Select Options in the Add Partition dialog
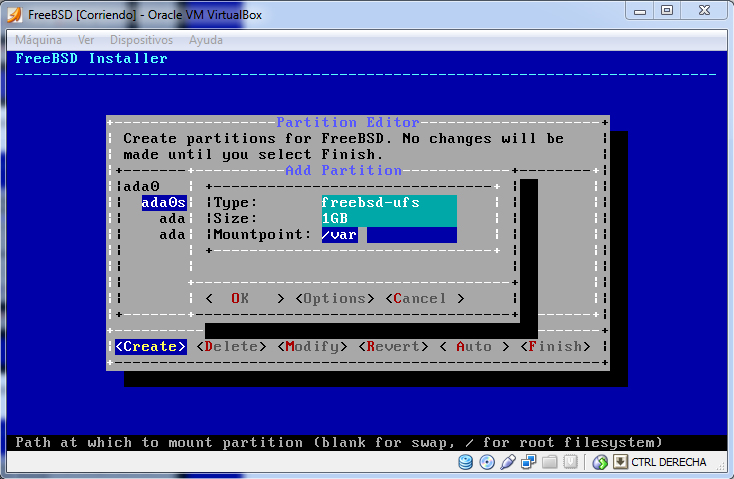 click(335, 299)
